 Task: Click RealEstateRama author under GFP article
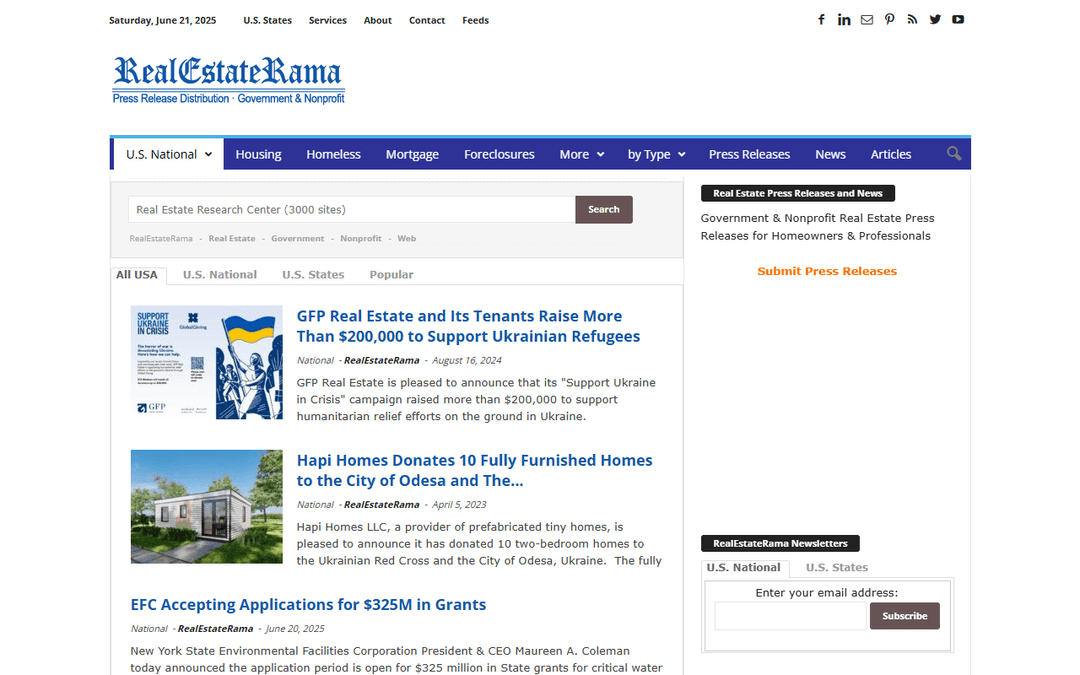click(x=382, y=360)
